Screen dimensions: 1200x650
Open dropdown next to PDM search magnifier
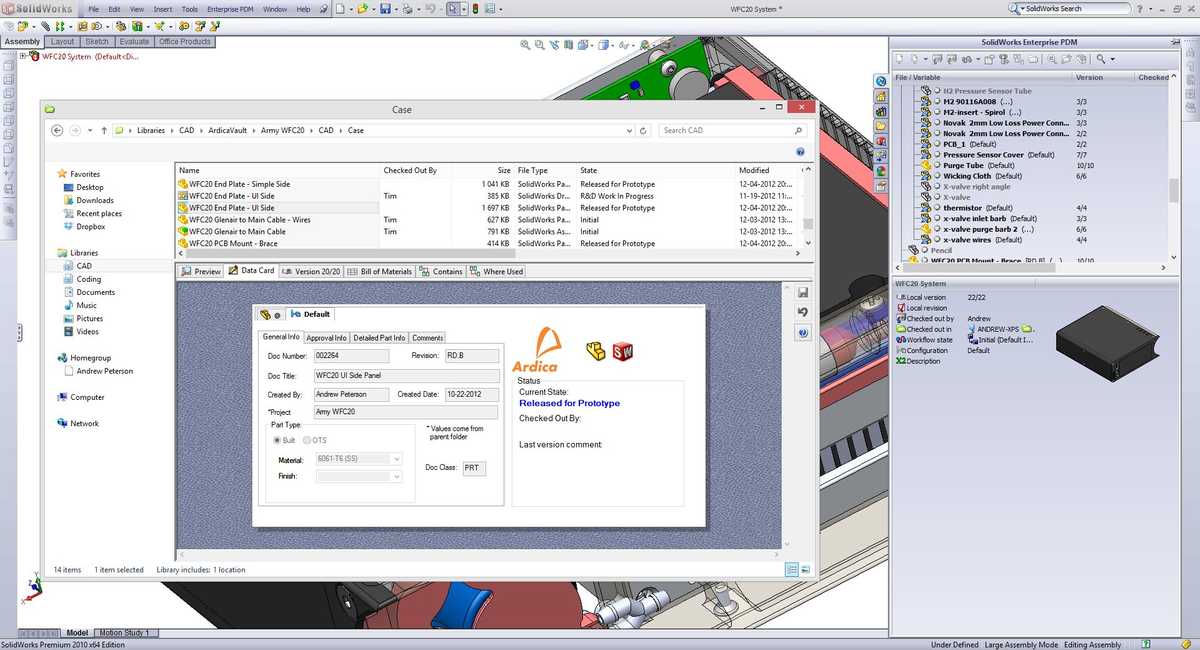point(1112,60)
